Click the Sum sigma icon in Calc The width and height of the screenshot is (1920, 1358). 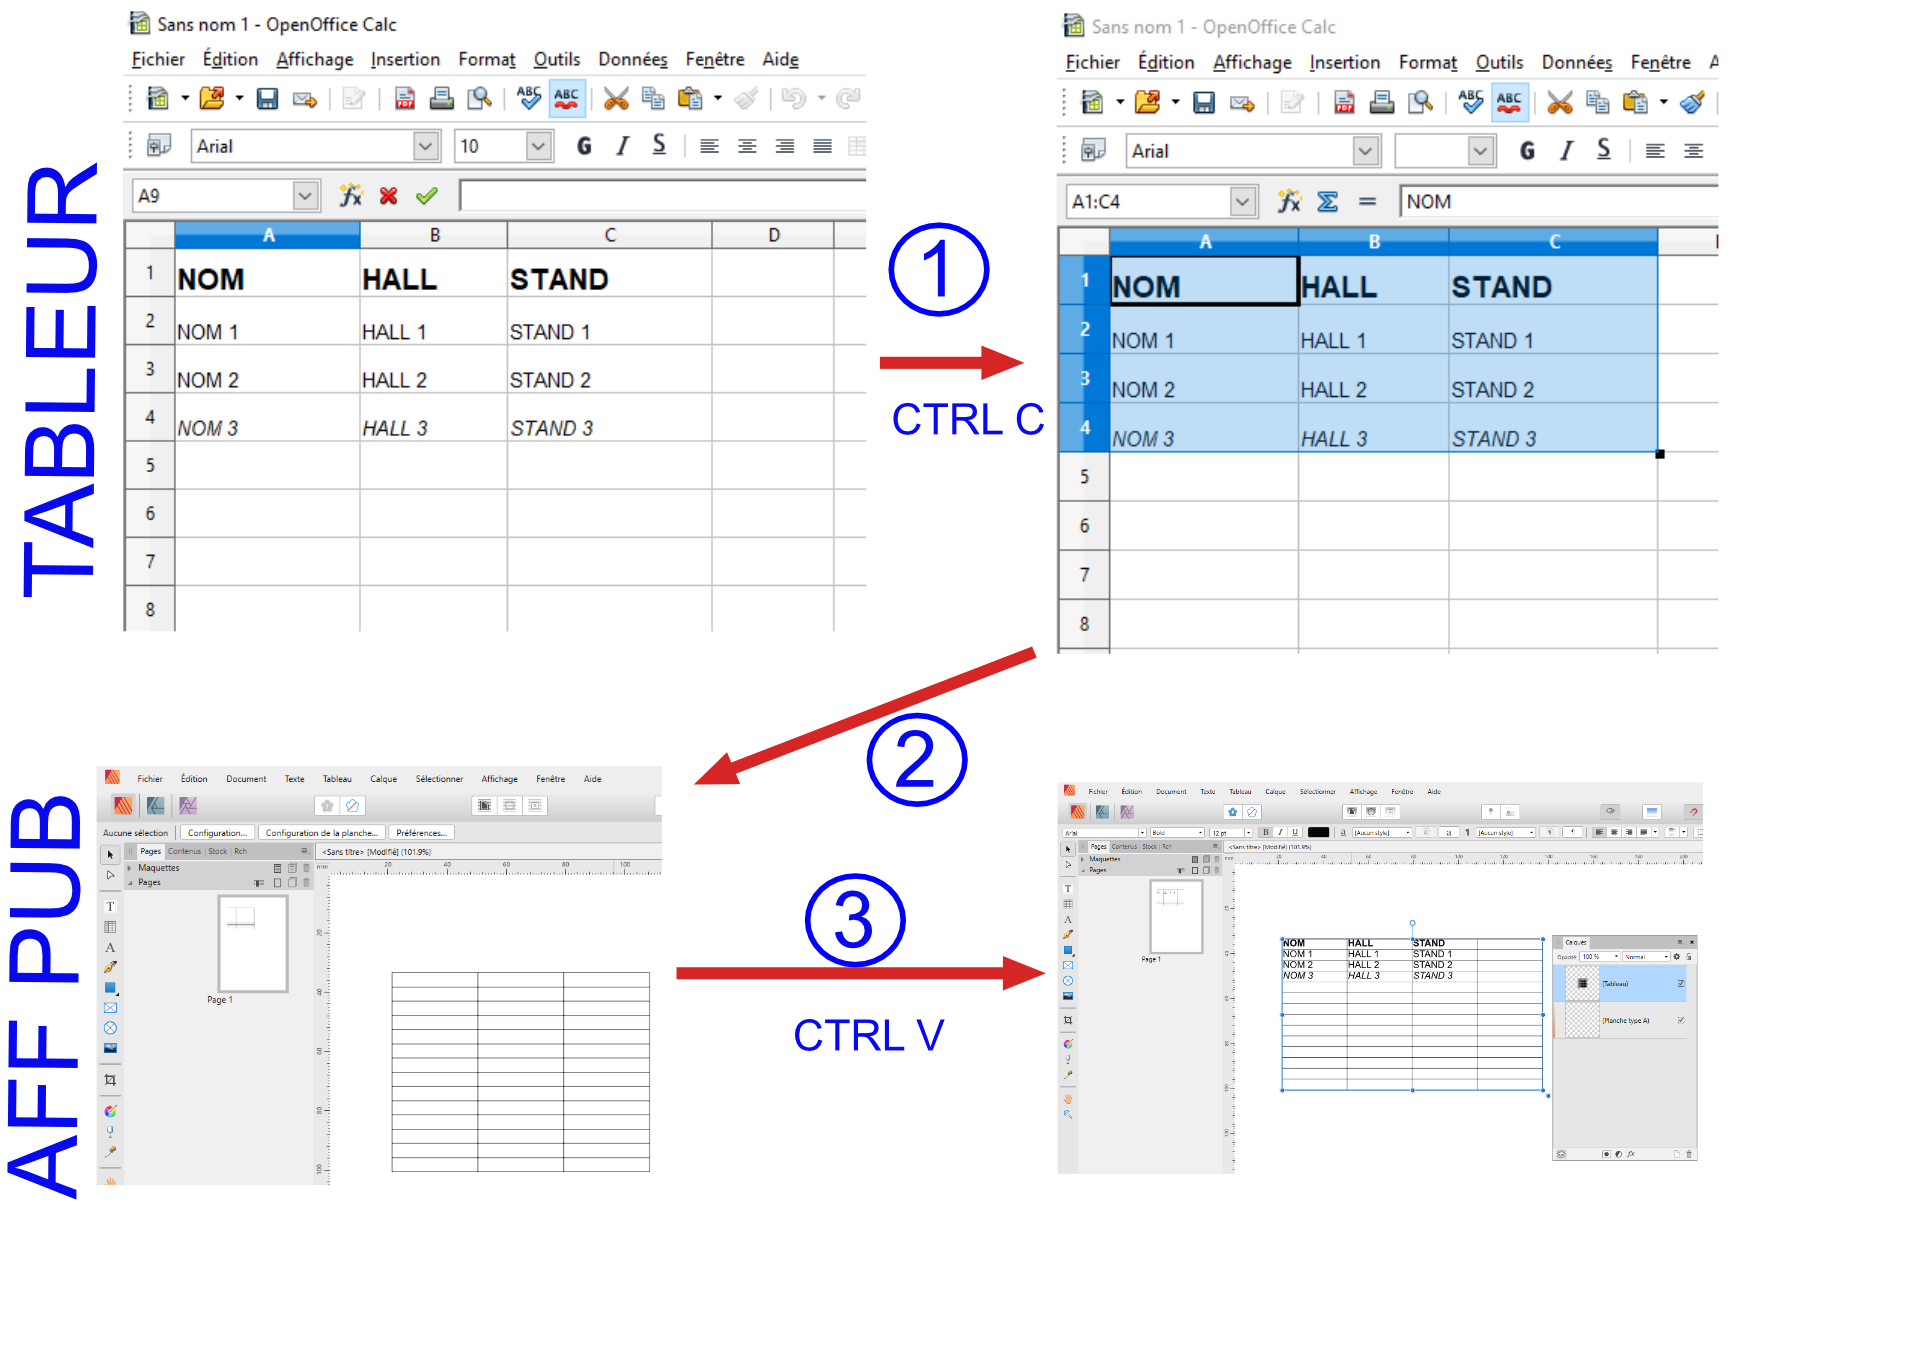[x=1327, y=202]
